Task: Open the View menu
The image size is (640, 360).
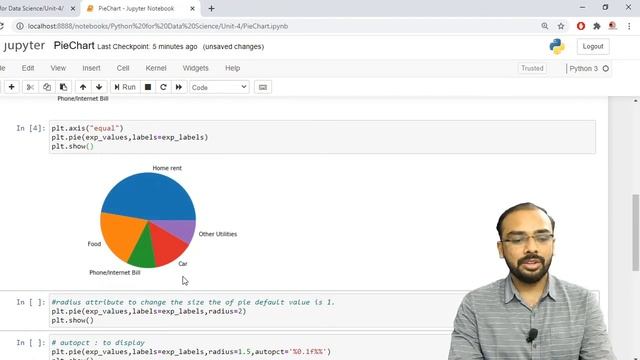Action: pyautogui.click(x=58, y=68)
